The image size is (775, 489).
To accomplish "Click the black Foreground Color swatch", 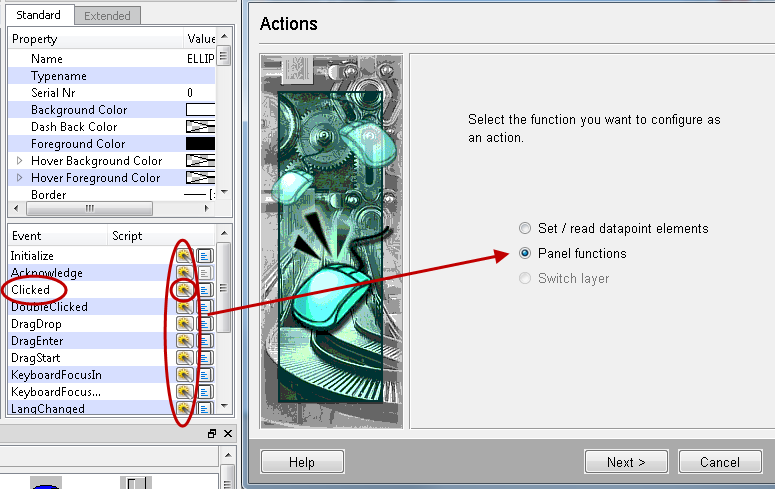I will (201, 144).
